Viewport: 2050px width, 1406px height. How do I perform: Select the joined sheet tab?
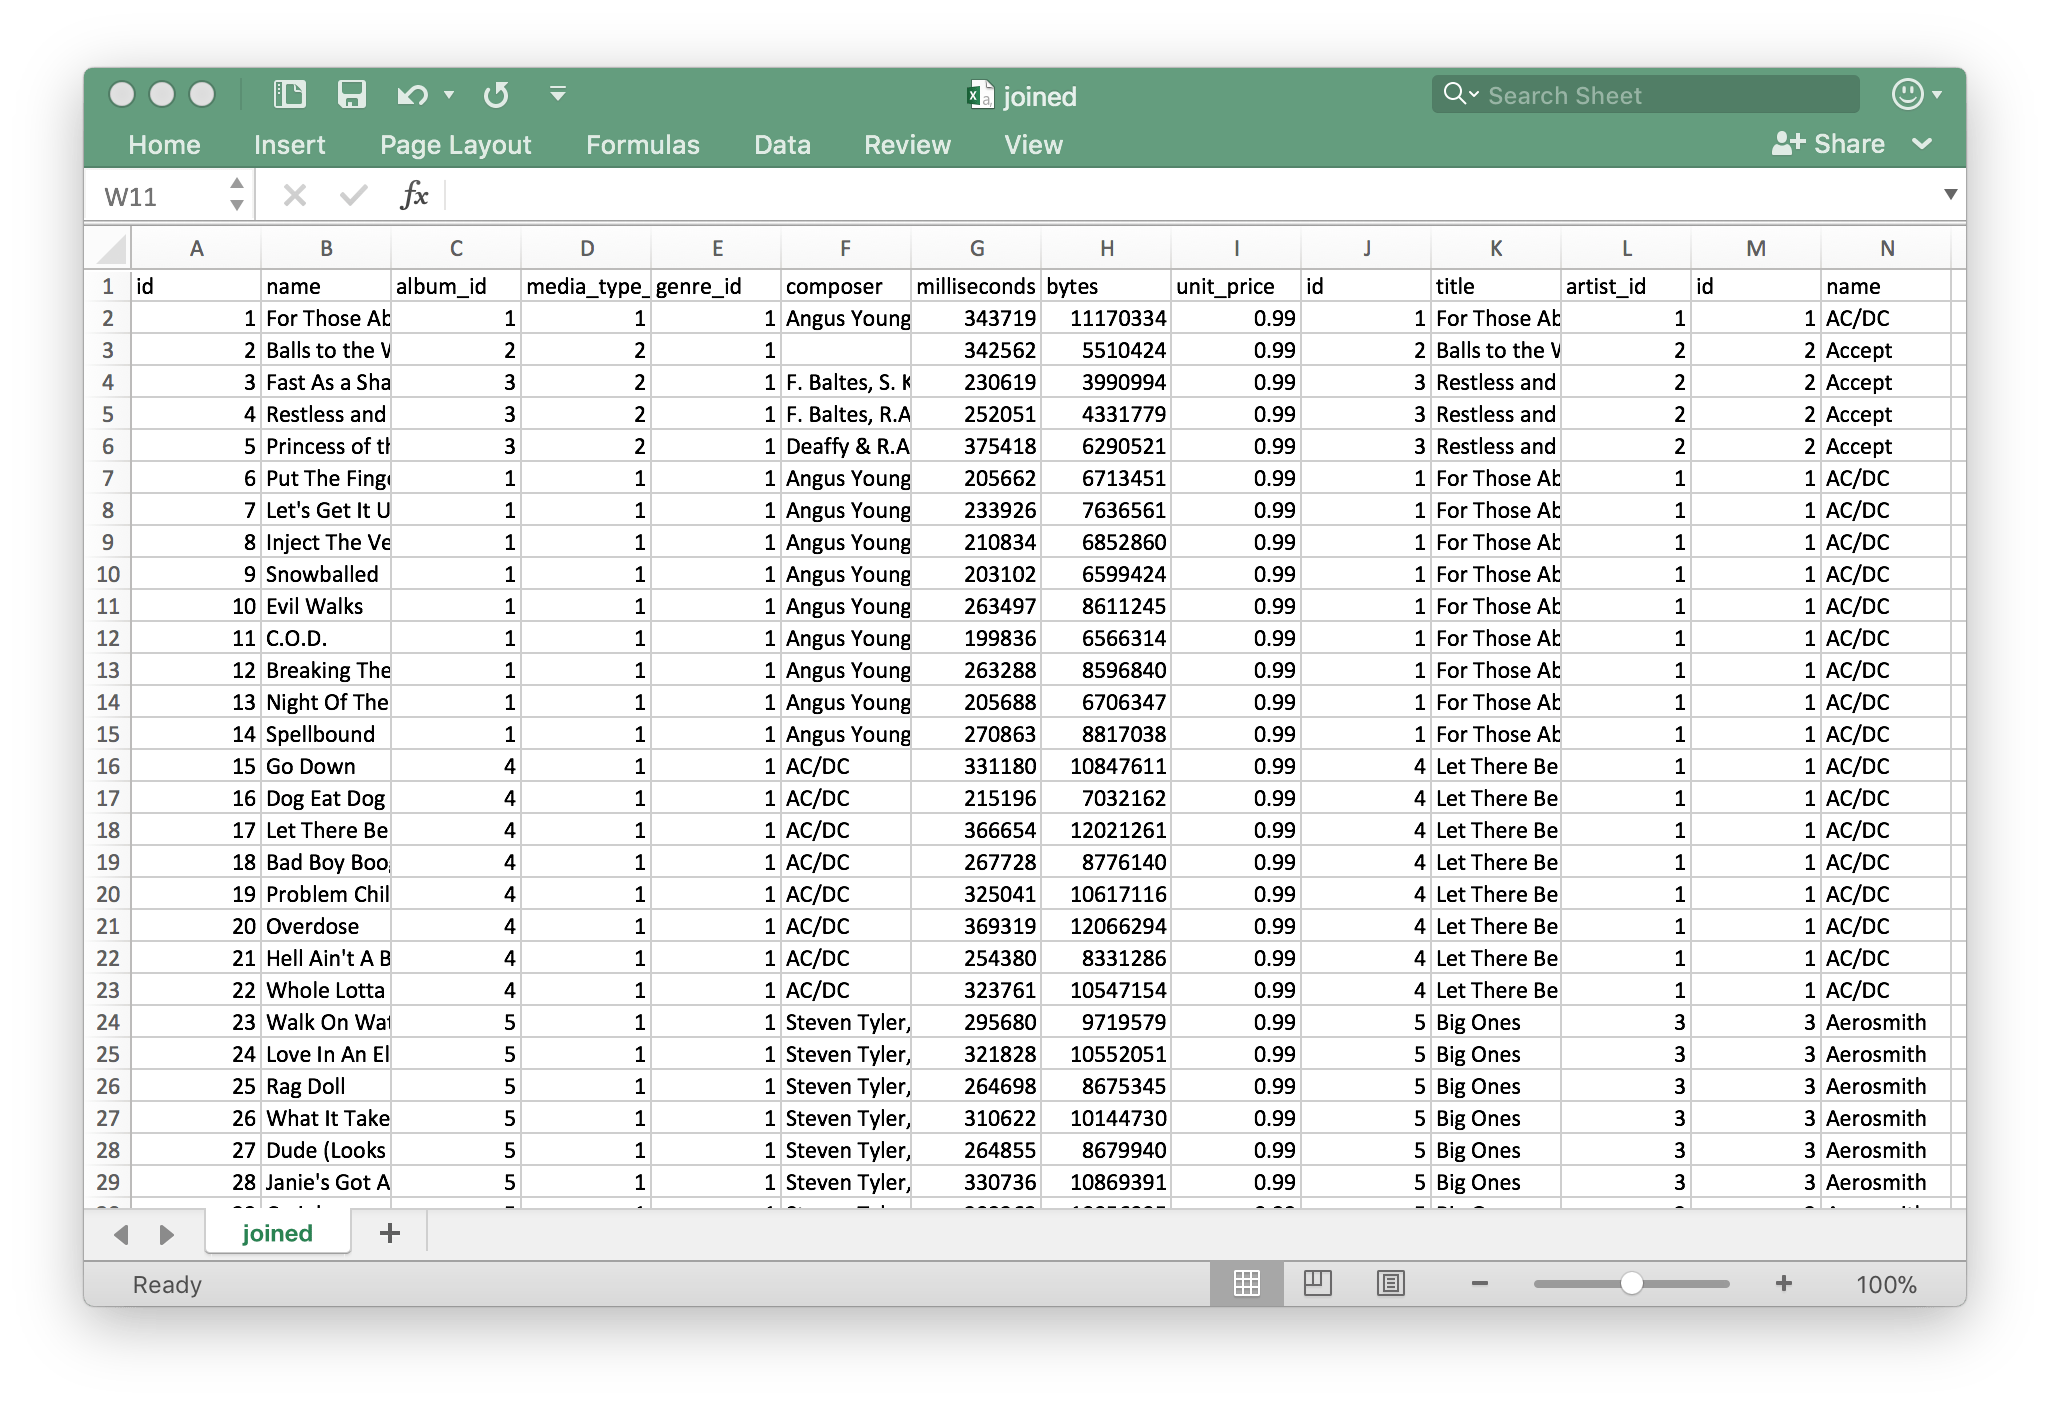coord(277,1232)
